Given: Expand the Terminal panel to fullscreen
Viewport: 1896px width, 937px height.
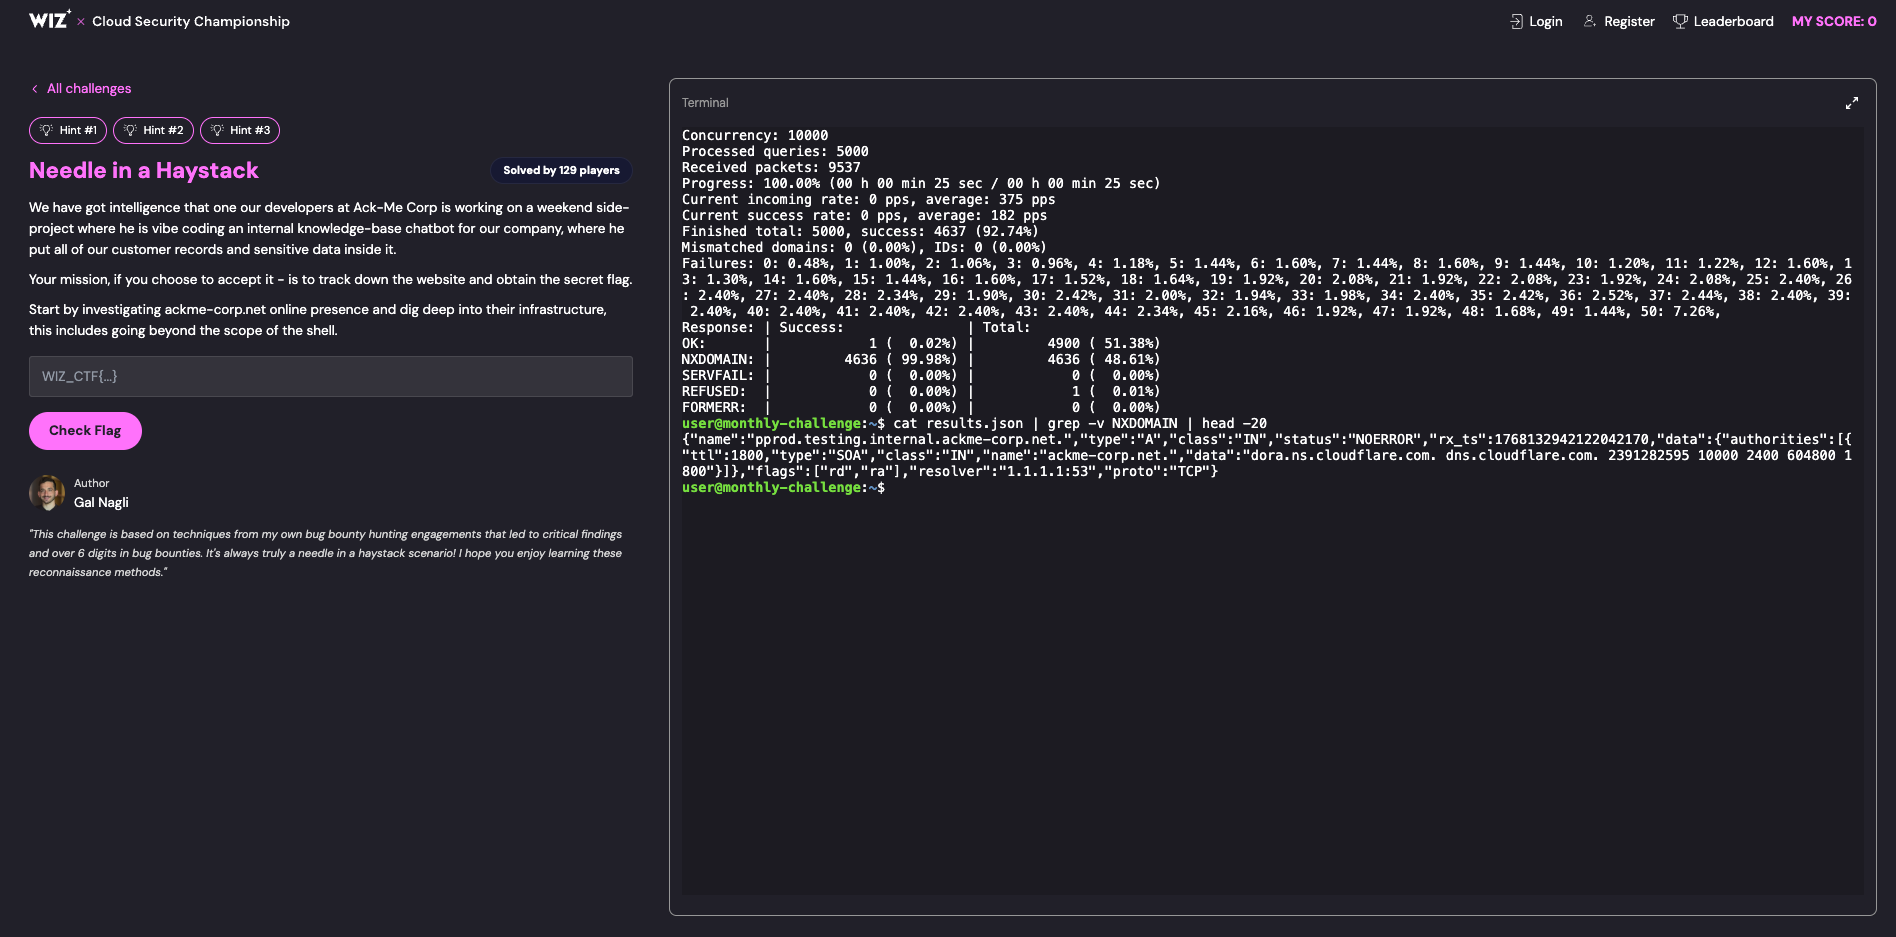Looking at the screenshot, I should pyautogui.click(x=1852, y=102).
